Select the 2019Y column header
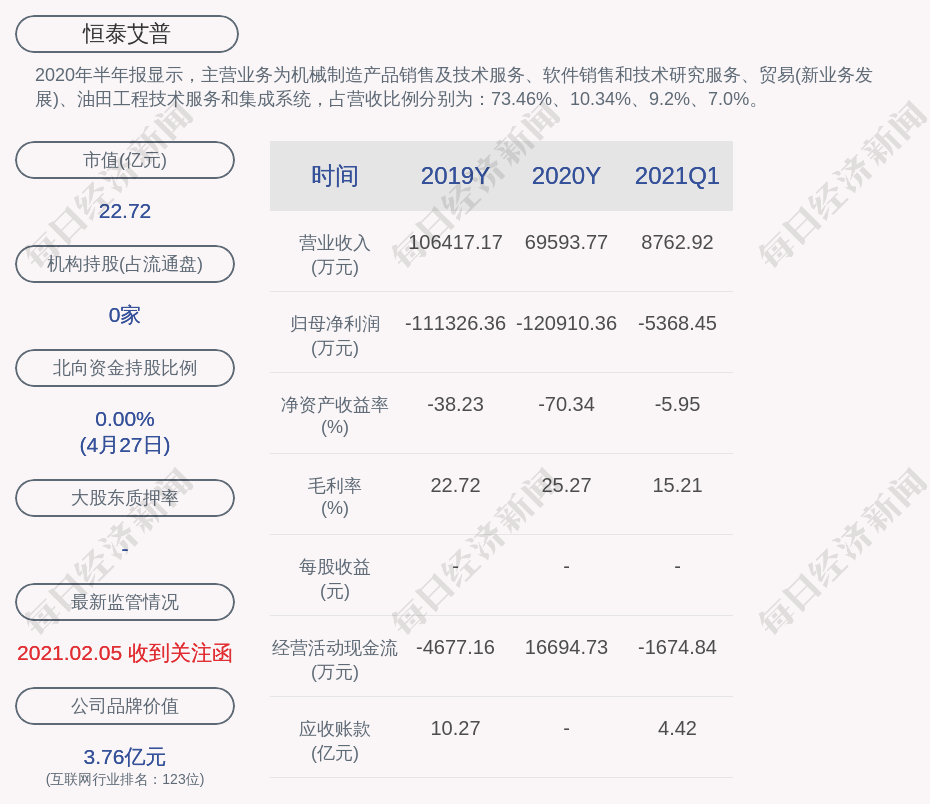The width and height of the screenshot is (930, 804). click(x=455, y=176)
